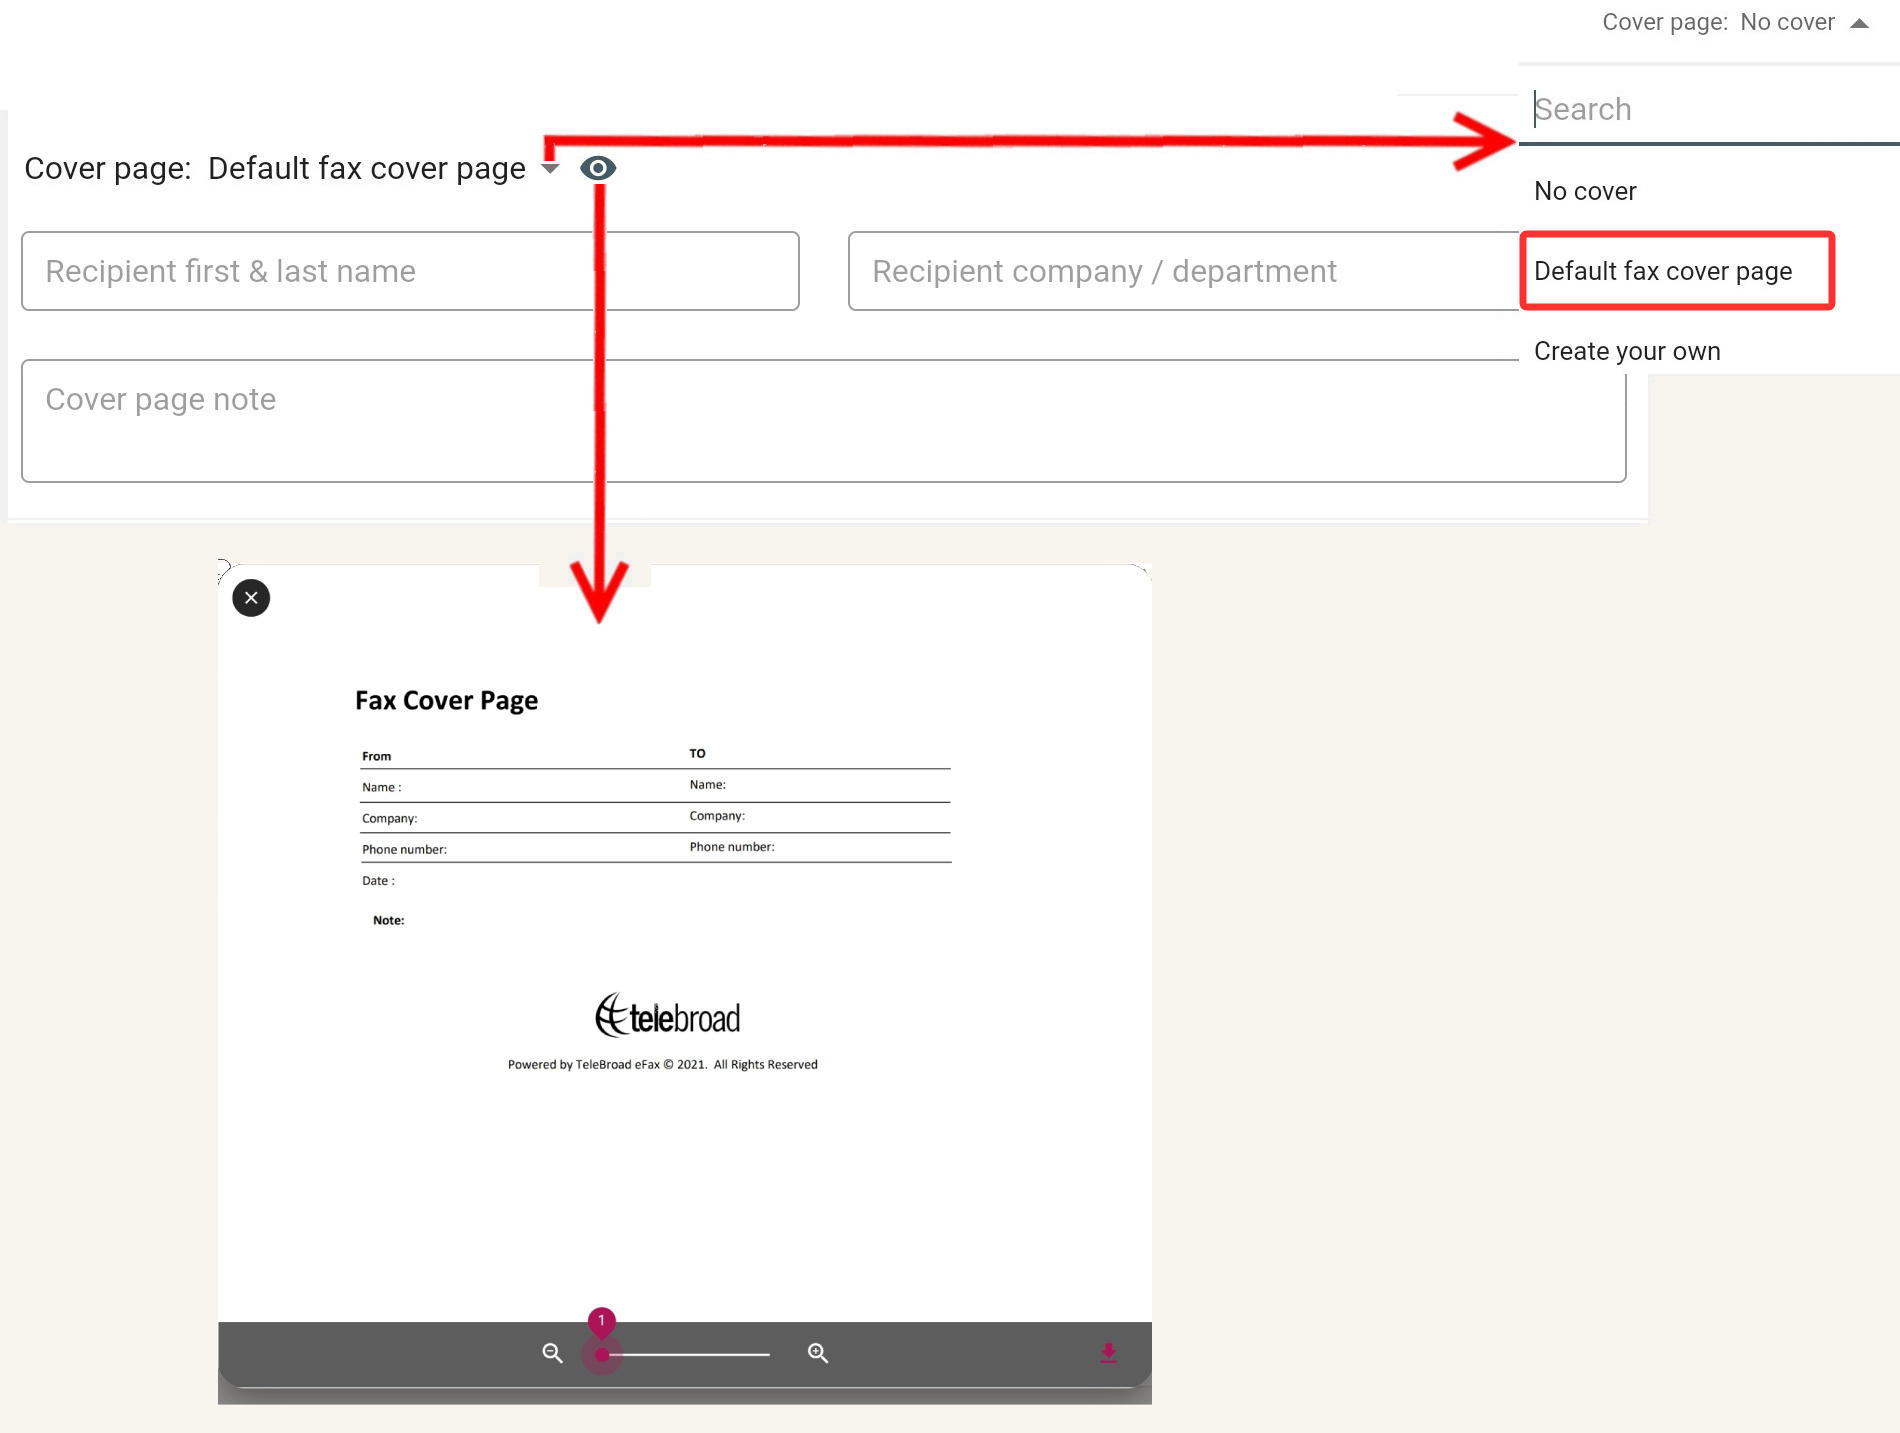Click the TO column header in preview
The width and height of the screenshot is (1900, 1433).
tap(697, 753)
